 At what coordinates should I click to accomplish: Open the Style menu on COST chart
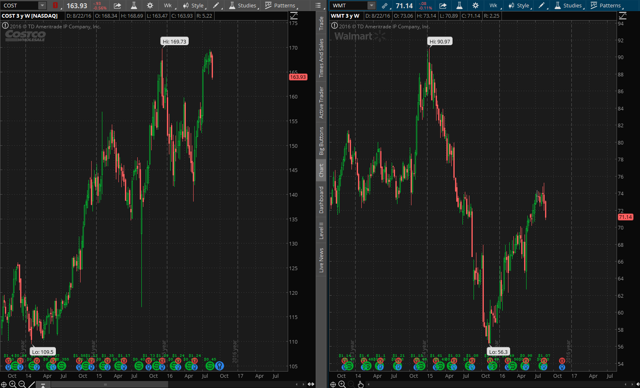193,5
